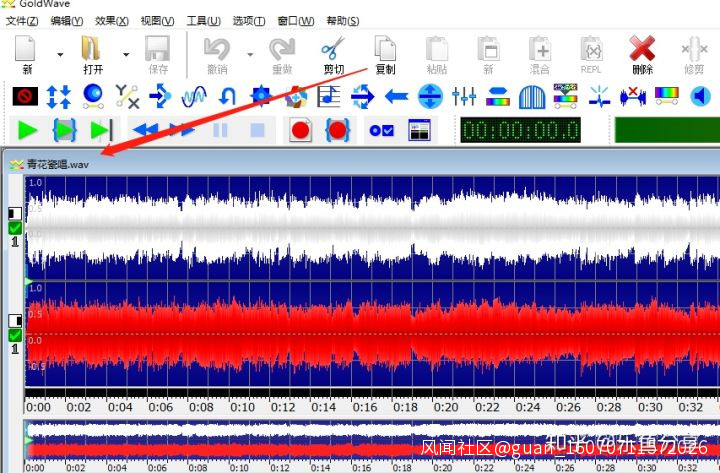Trim audio with 修剪 button
Viewport: 720px width, 473px height.
click(694, 55)
